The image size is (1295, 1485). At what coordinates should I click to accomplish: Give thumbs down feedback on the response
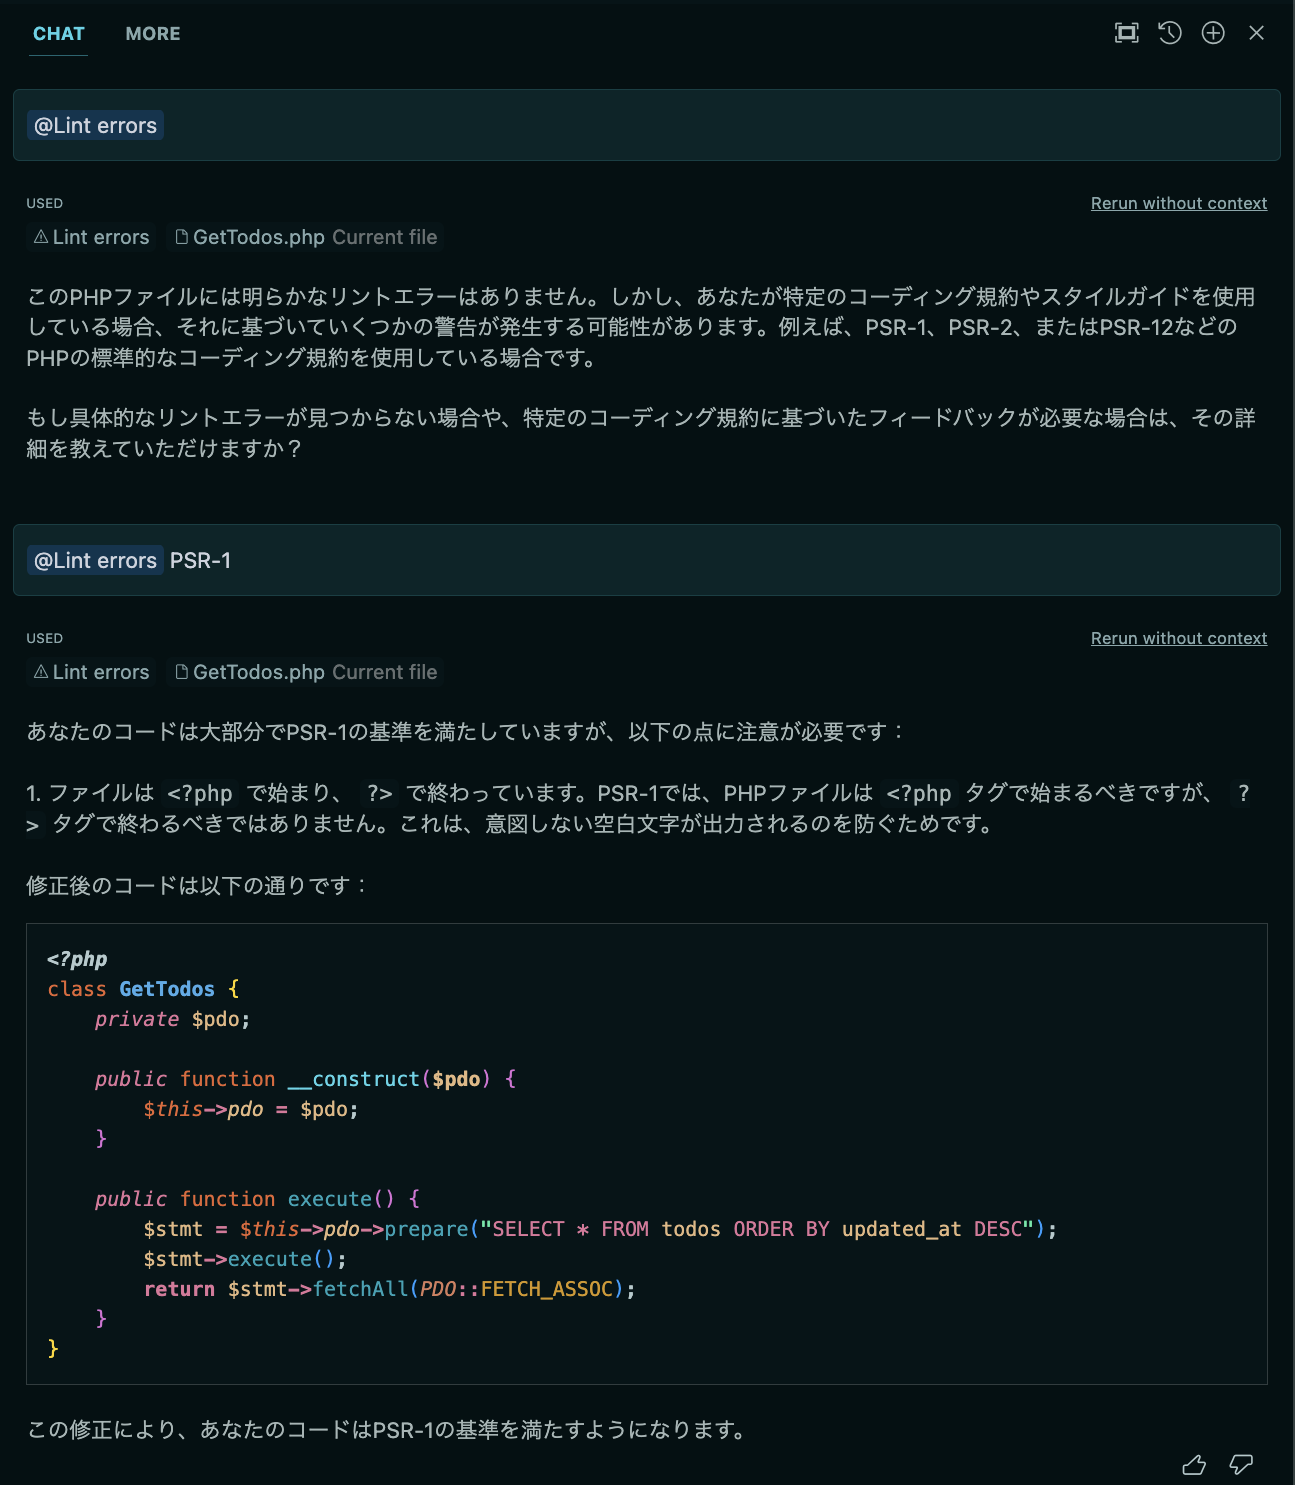click(1240, 1464)
